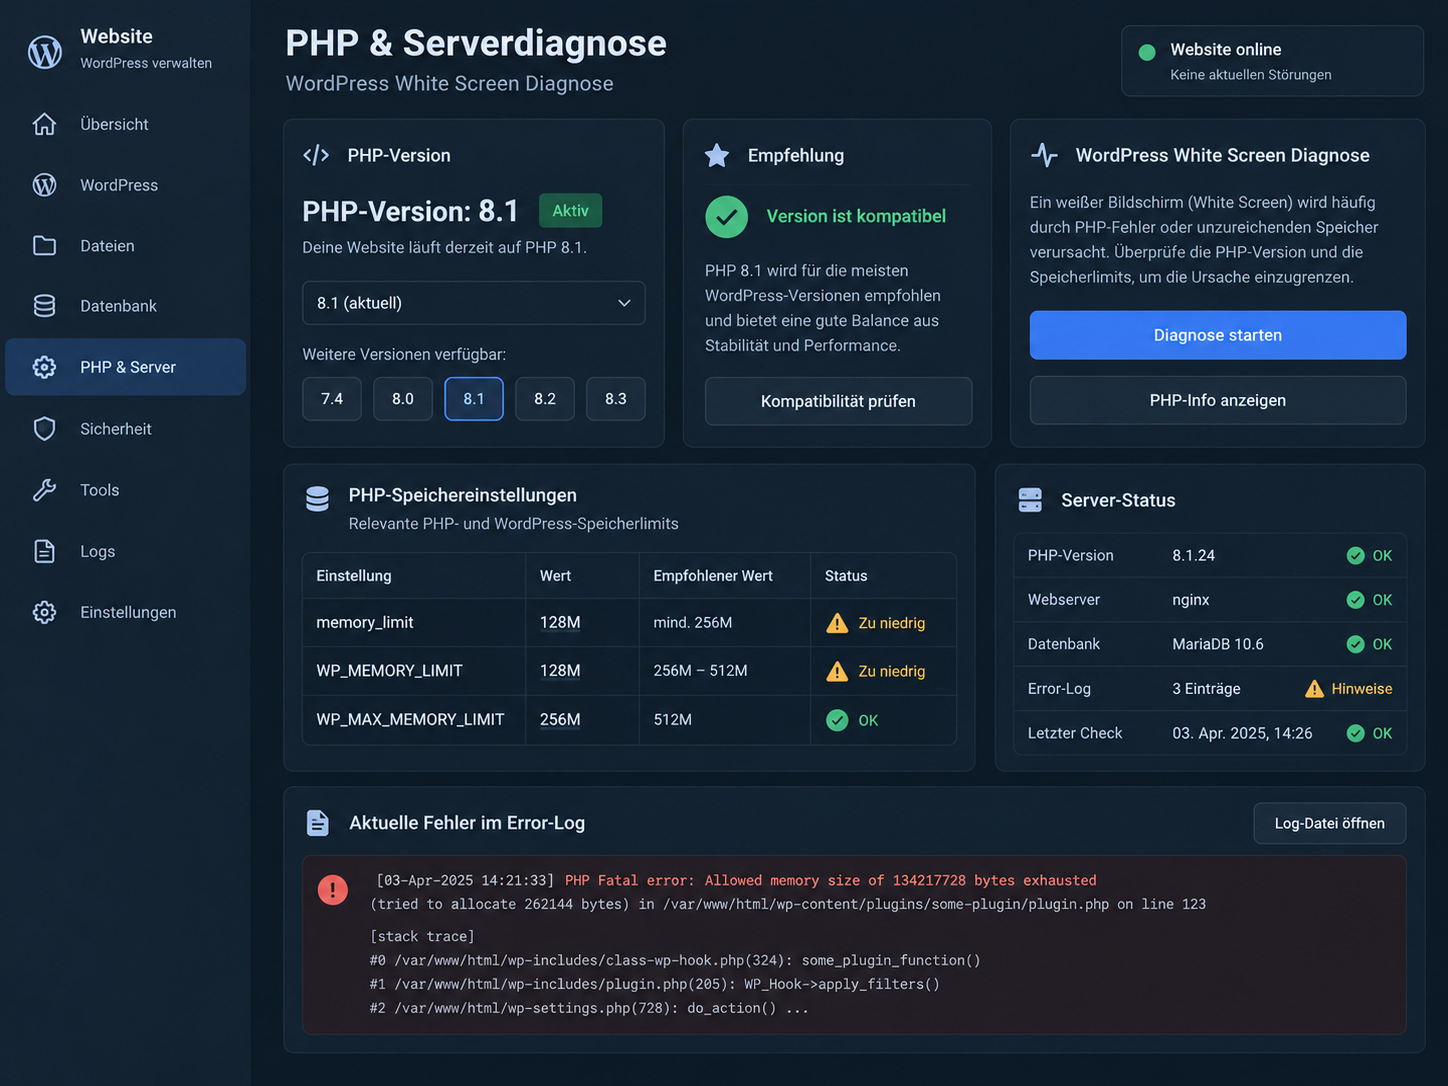Screen dimensions: 1448x1086
Task: Open Einstellungen in the sidebar
Action: point(126,612)
